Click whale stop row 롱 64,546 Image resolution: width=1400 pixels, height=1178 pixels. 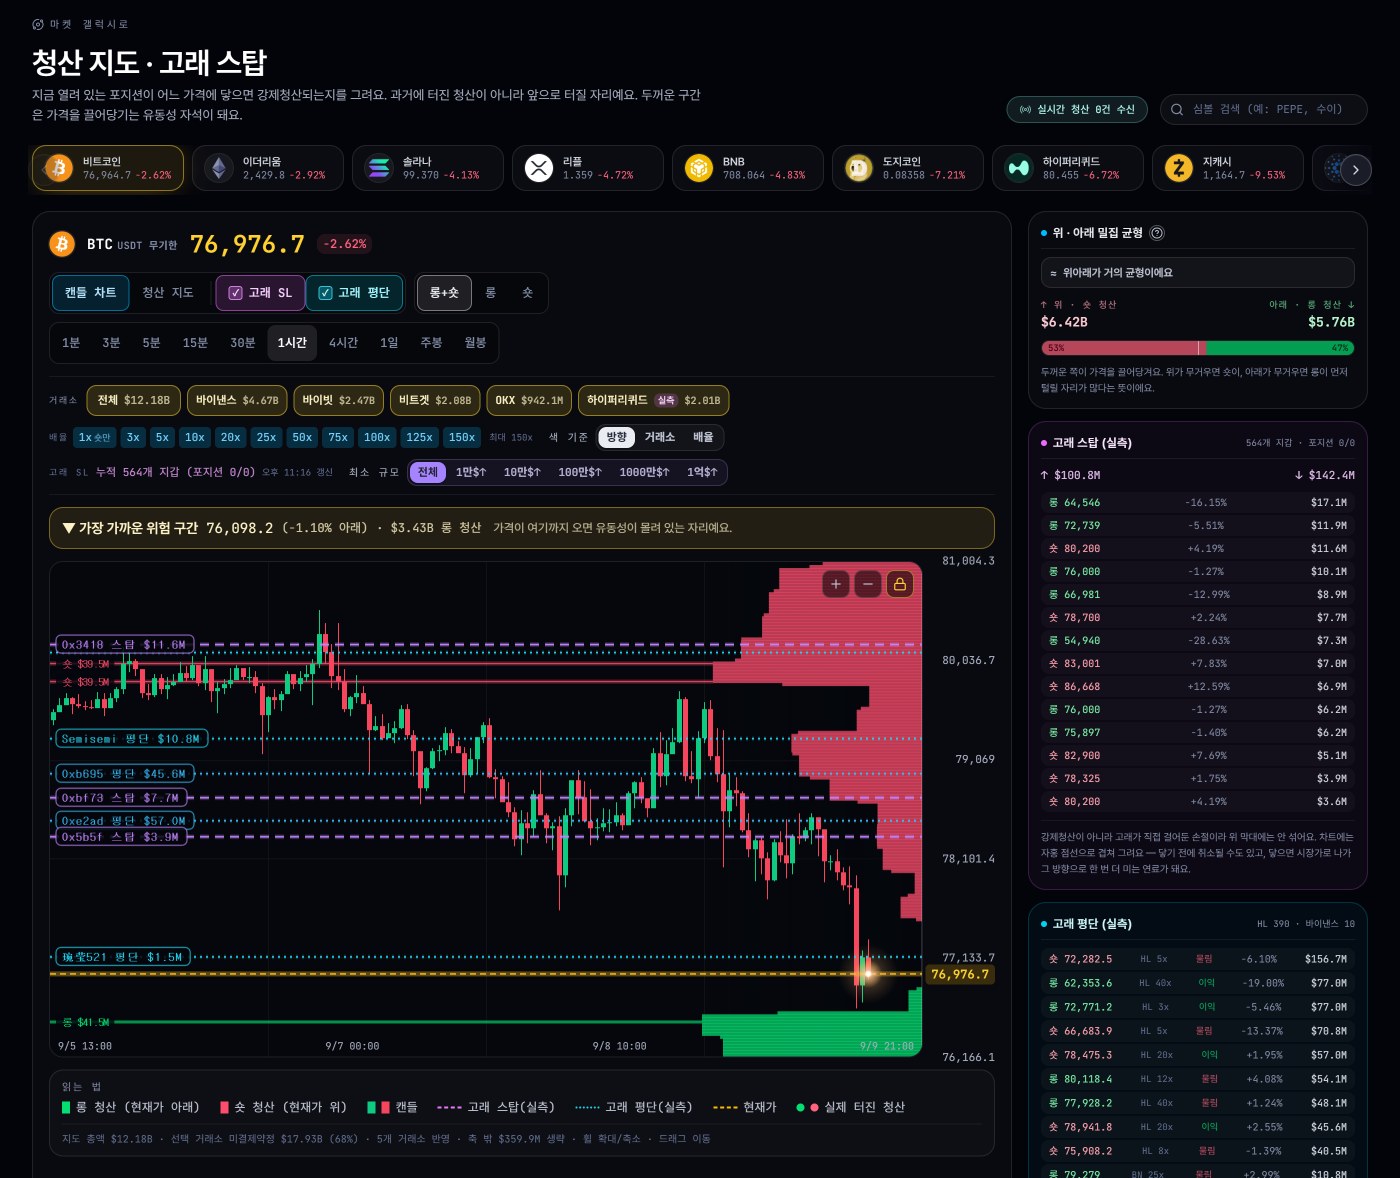pyautogui.click(x=1198, y=503)
